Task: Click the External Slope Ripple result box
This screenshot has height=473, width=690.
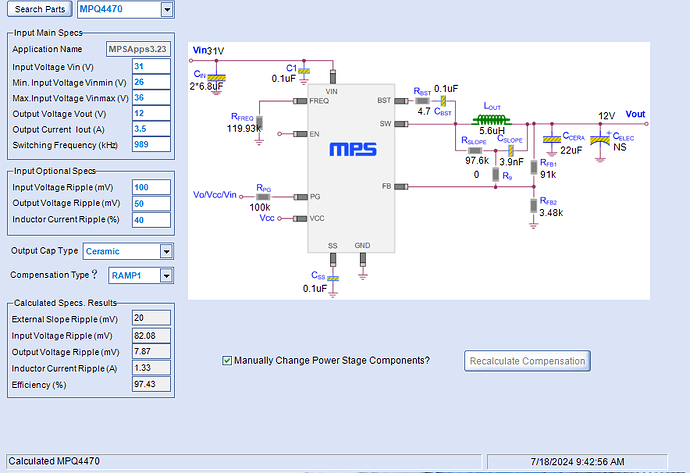Action: (x=151, y=318)
